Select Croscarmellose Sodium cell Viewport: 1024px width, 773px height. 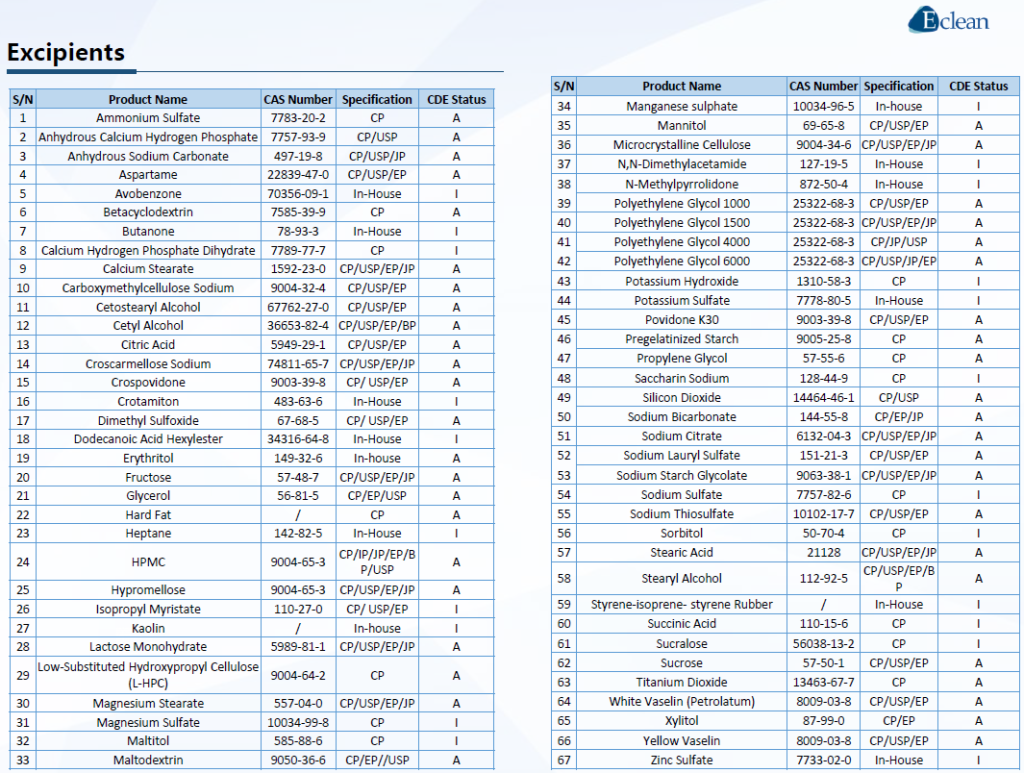(148, 364)
